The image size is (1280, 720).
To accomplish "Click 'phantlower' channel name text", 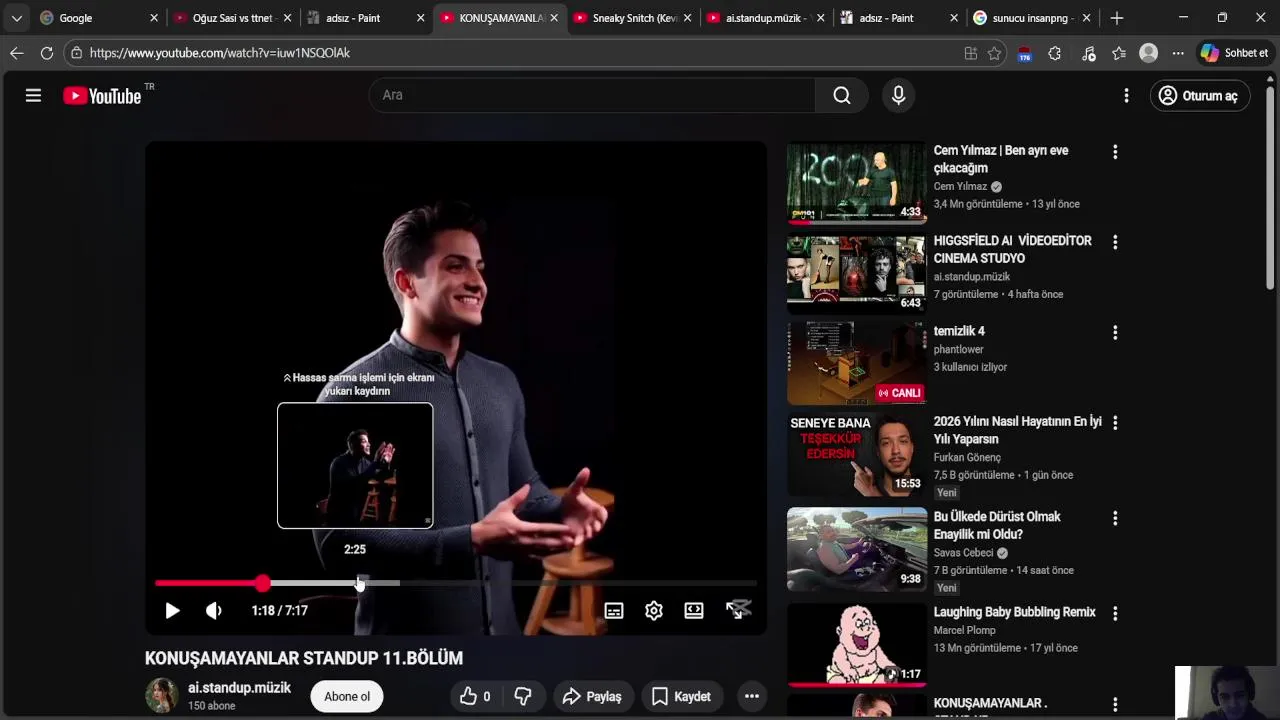I will tap(959, 349).
